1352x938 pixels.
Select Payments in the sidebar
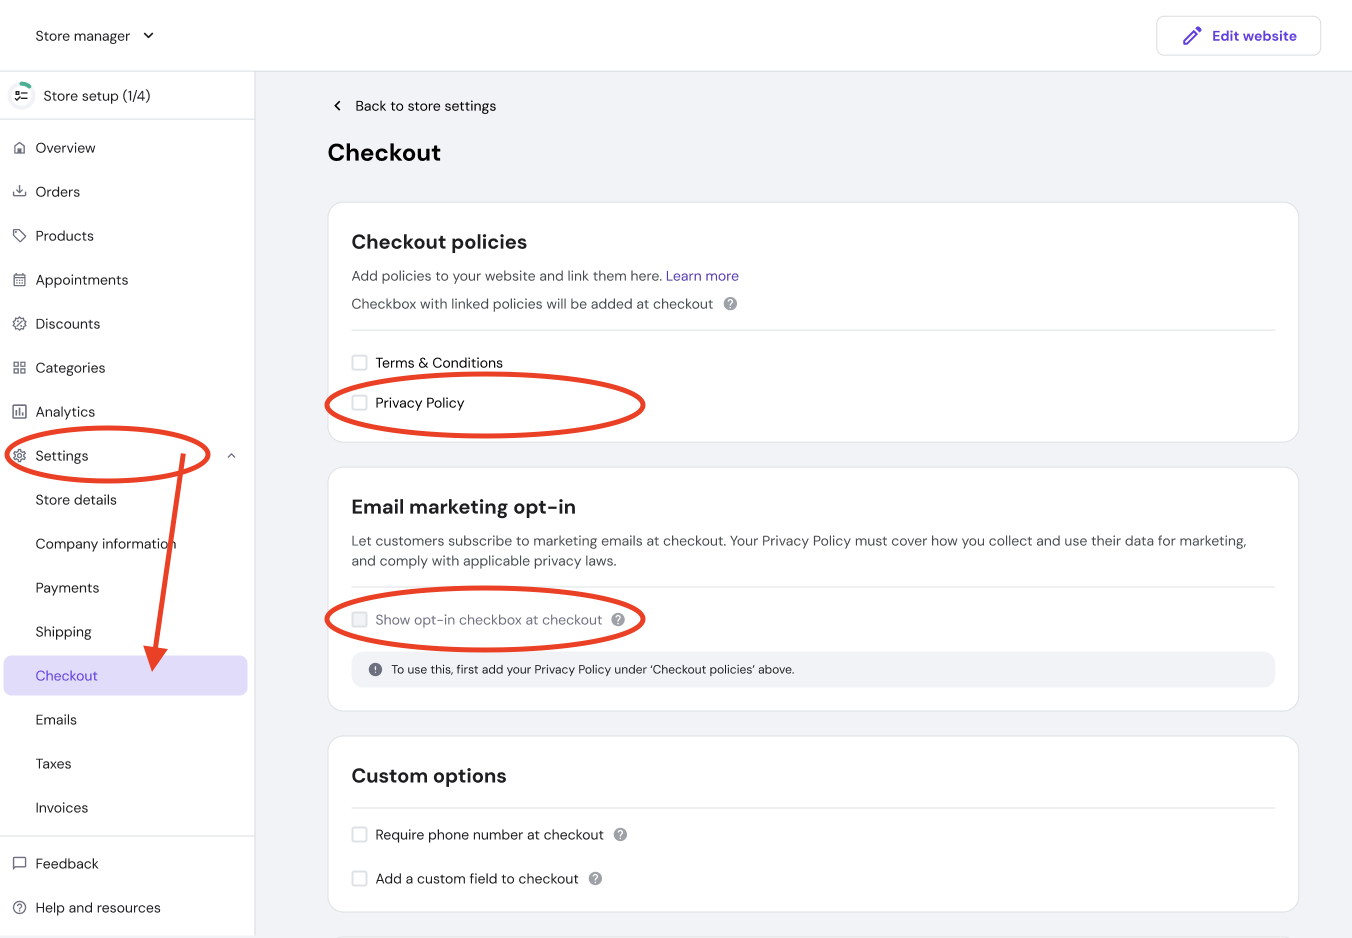pos(67,588)
